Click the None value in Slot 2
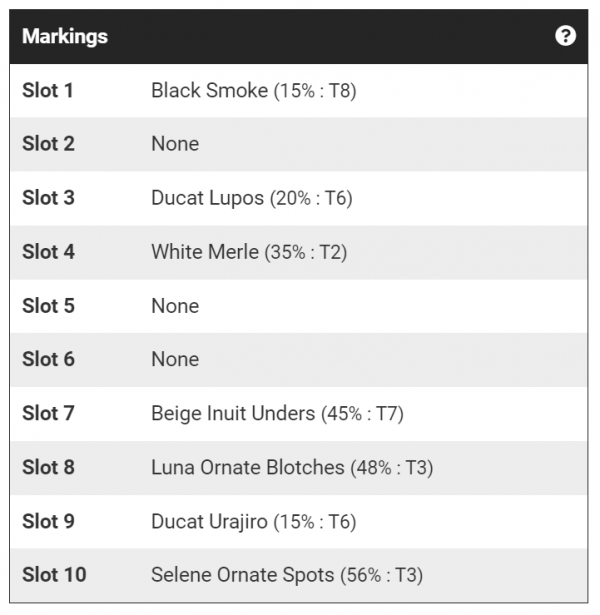 175,144
